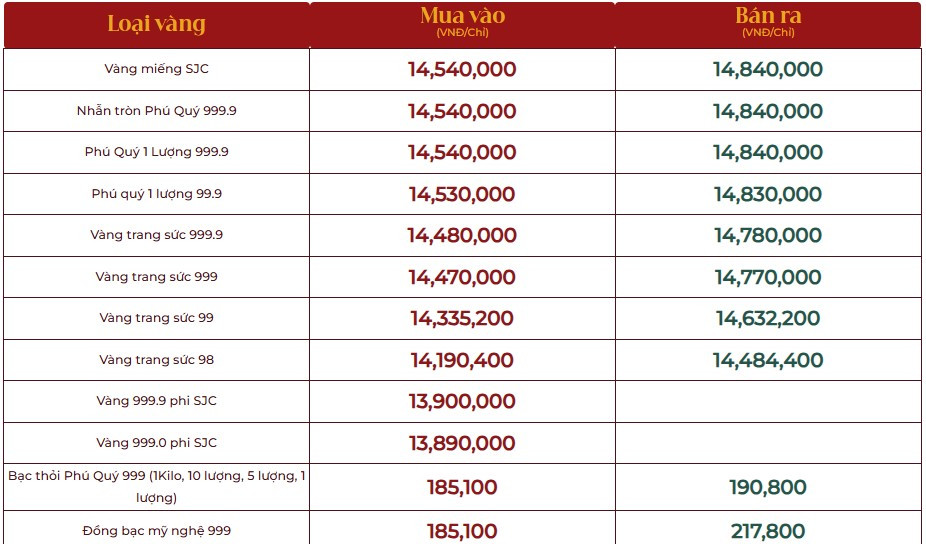Image resolution: width=926 pixels, height=544 pixels.
Task: Select the 14,335,200 buy price cell
Action: [x=462, y=319]
